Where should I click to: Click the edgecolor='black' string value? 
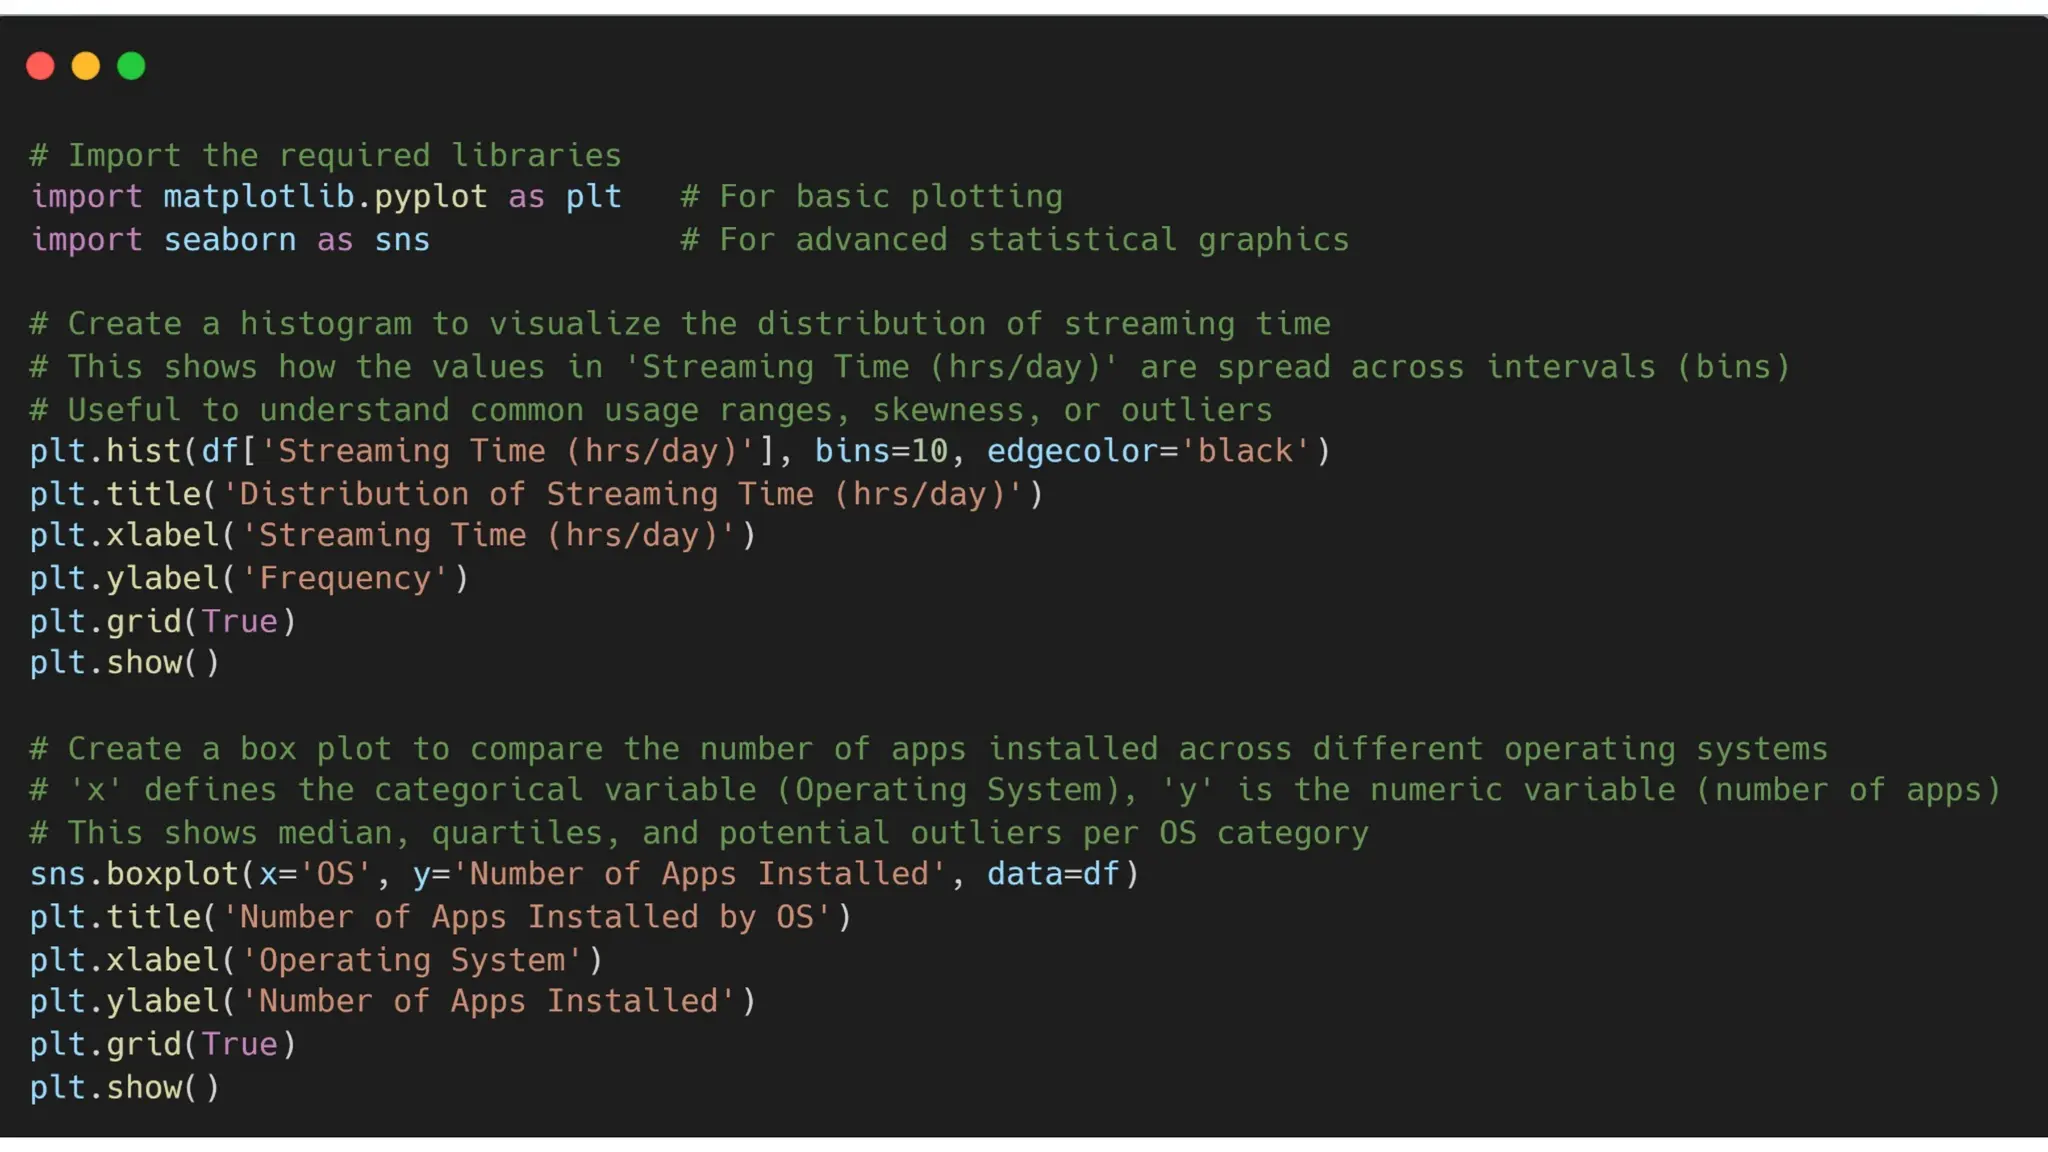pyautogui.click(x=1244, y=451)
